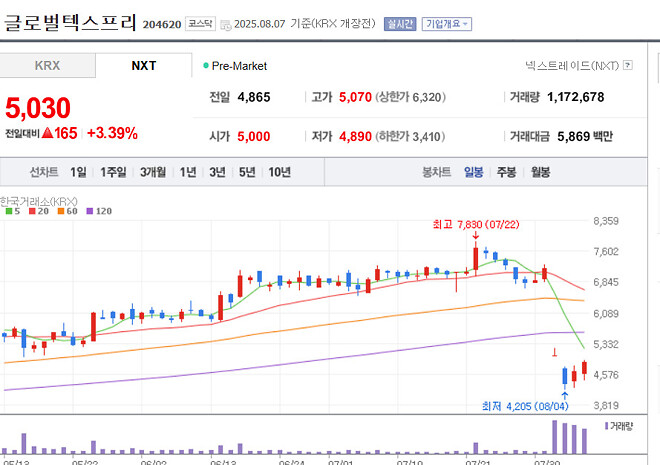This screenshot has width=660, height=465.
Task: Click the red up-arrow 165 change
Action: (59, 133)
